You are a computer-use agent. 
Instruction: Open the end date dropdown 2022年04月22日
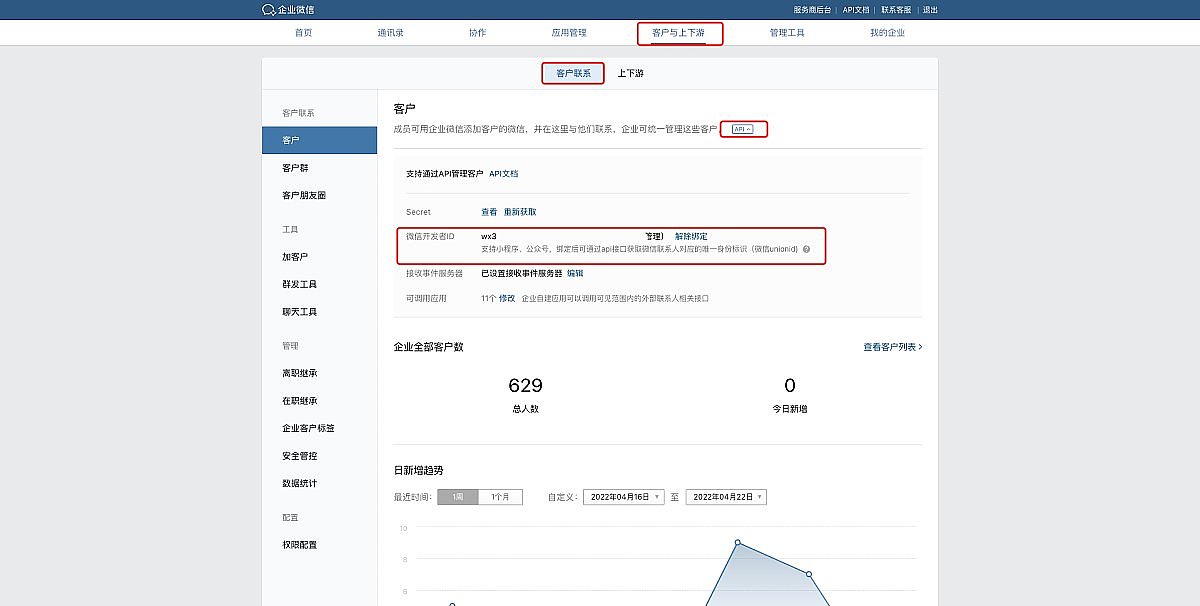pyautogui.click(x=726, y=497)
